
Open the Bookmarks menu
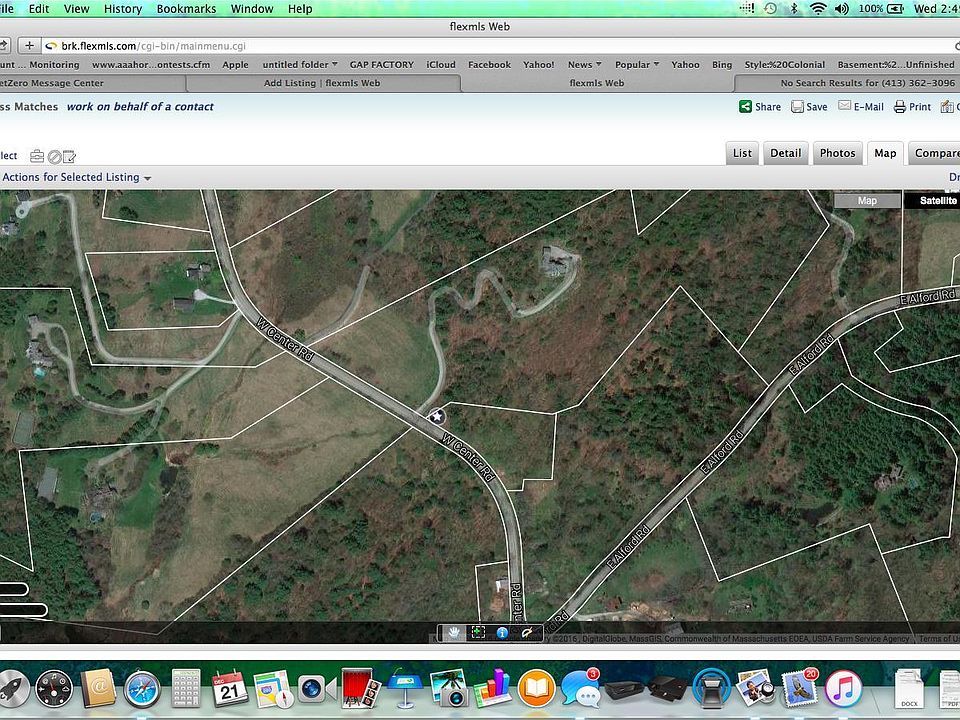pyautogui.click(x=186, y=9)
